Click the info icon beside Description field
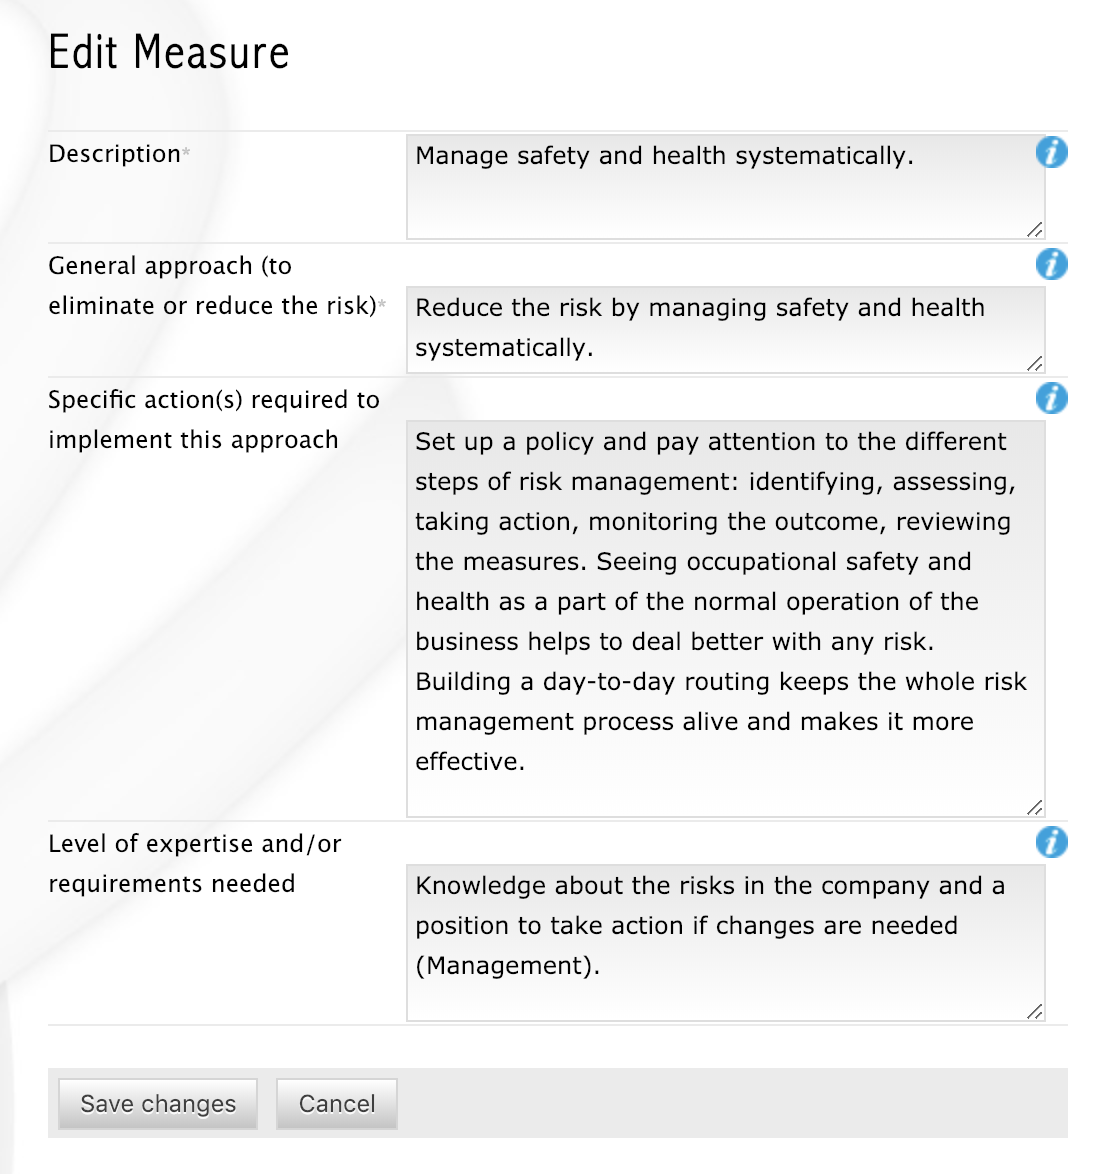1114x1174 pixels. pyautogui.click(x=1051, y=153)
